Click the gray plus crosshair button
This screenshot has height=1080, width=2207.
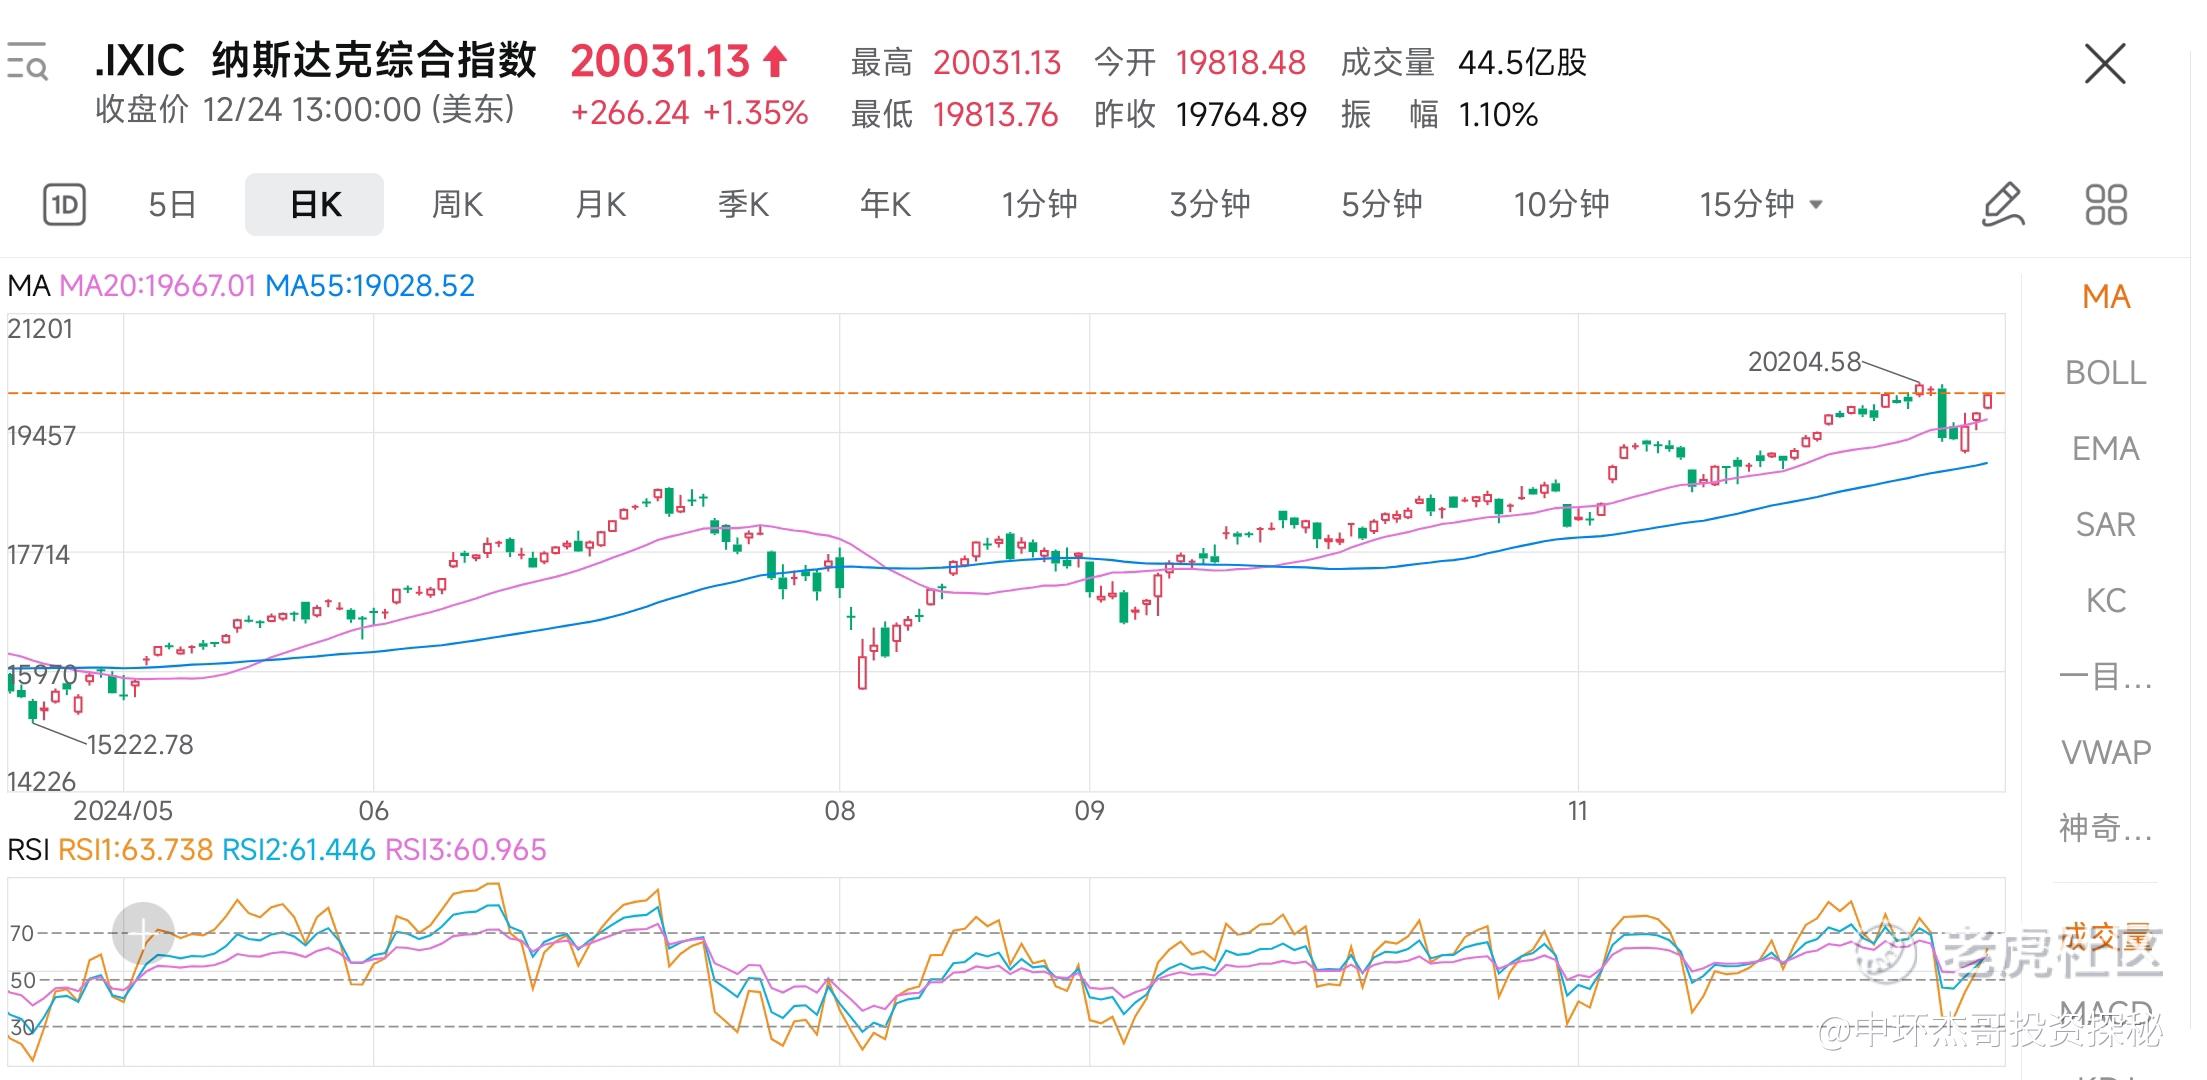[x=143, y=933]
